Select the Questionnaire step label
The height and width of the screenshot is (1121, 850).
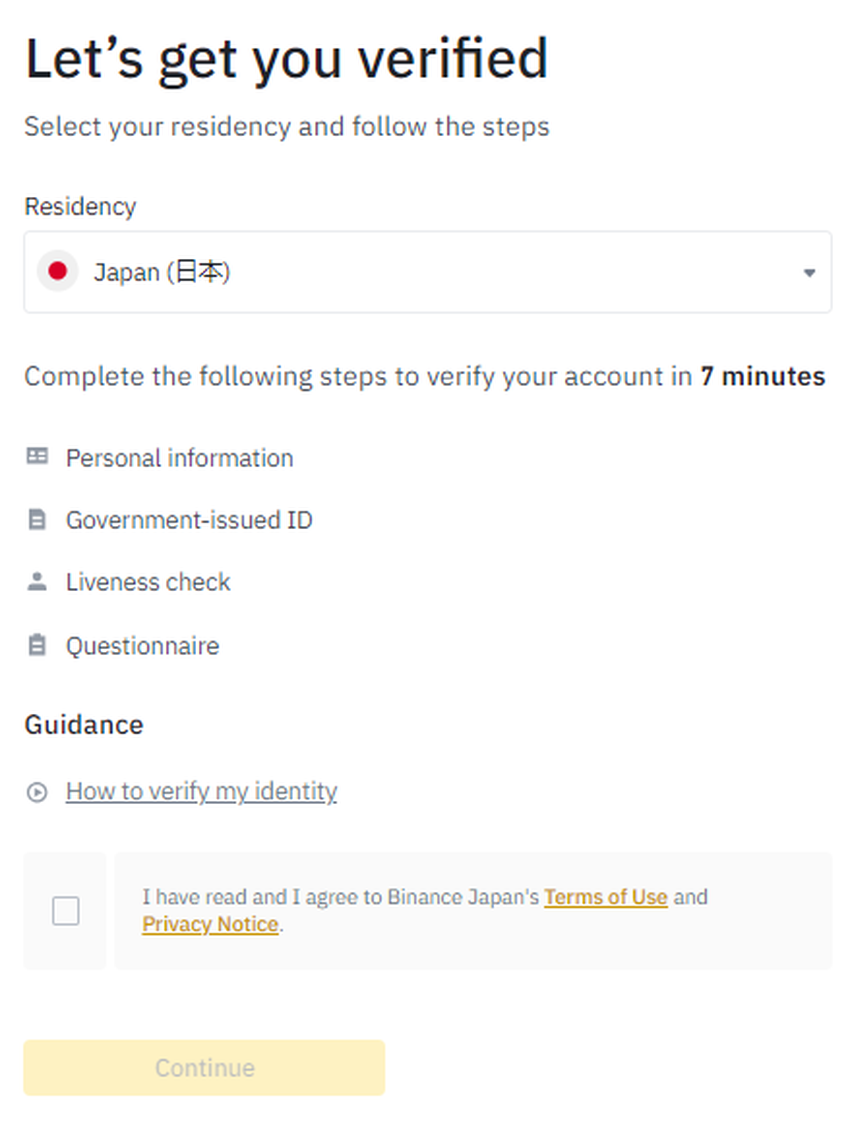click(142, 646)
